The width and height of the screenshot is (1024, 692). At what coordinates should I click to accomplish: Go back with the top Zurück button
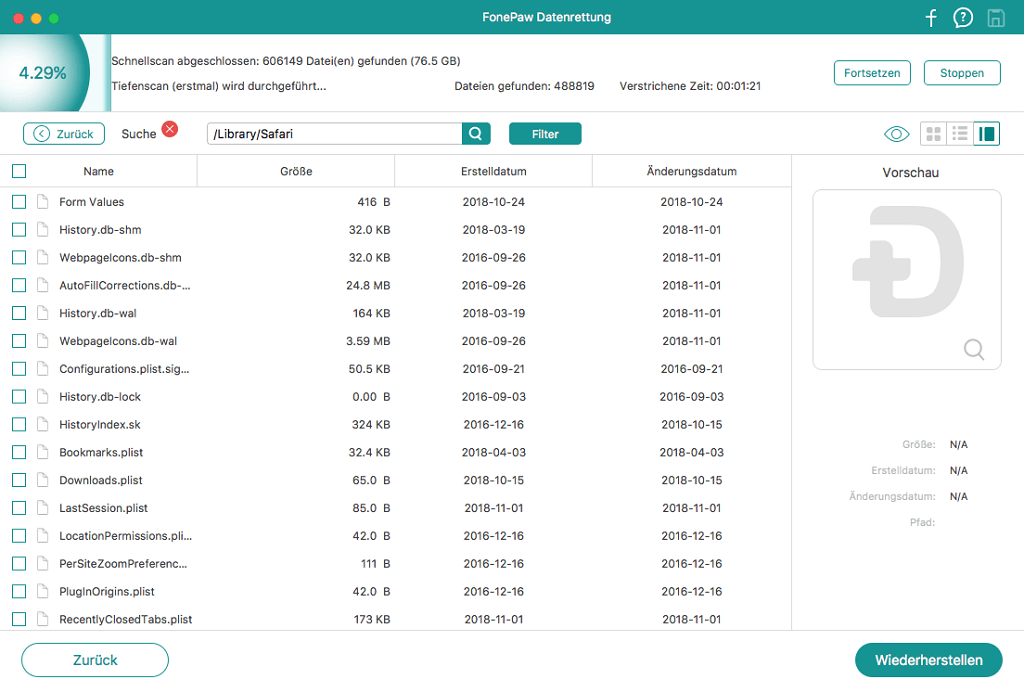(64, 134)
